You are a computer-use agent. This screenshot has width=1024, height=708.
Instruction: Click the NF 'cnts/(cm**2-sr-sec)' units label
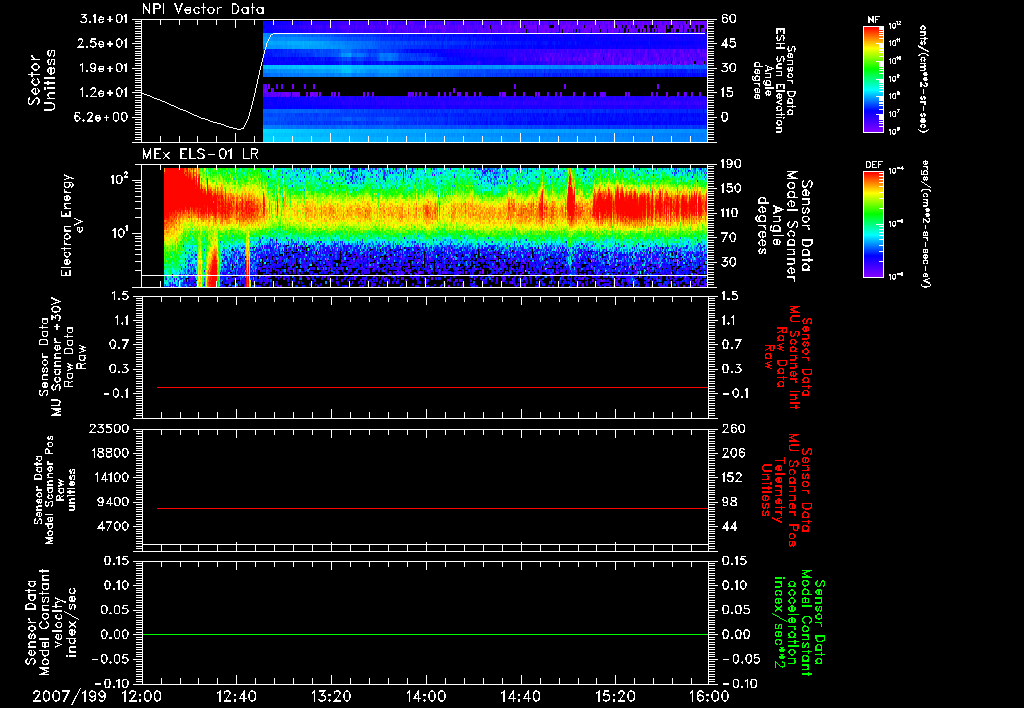tap(923, 78)
